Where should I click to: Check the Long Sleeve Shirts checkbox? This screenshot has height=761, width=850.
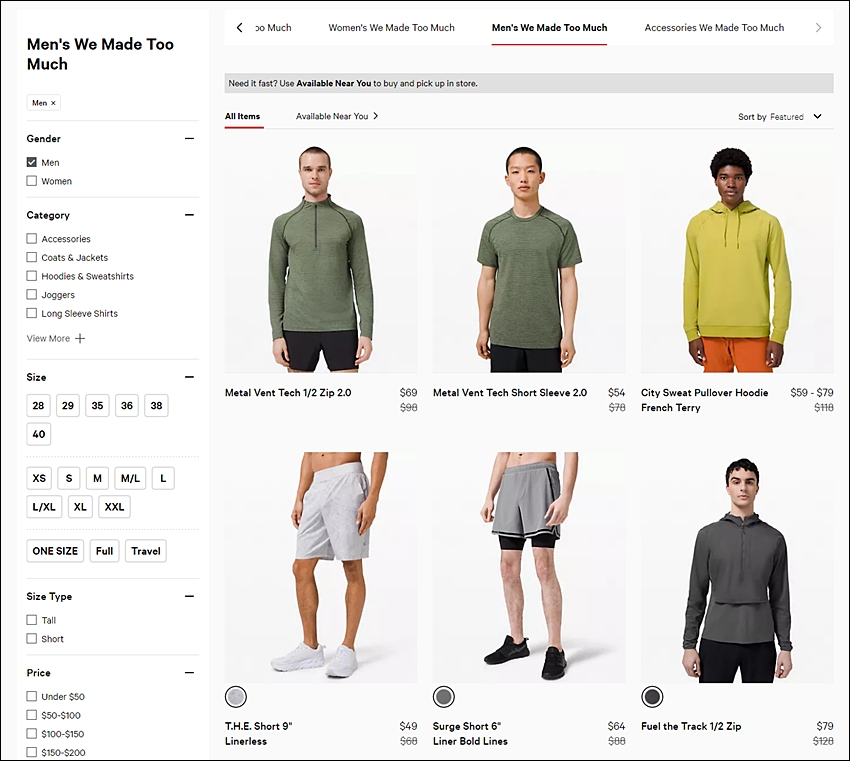click(32, 313)
